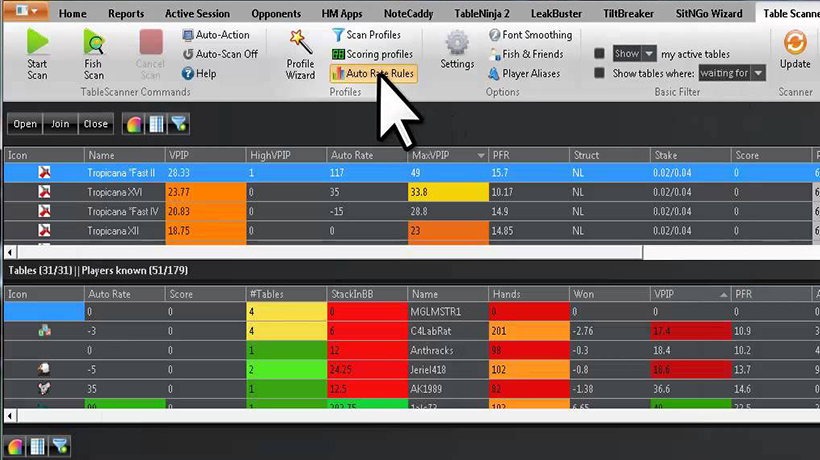Expand the waiting for dropdown
The image size is (820, 460).
point(758,73)
